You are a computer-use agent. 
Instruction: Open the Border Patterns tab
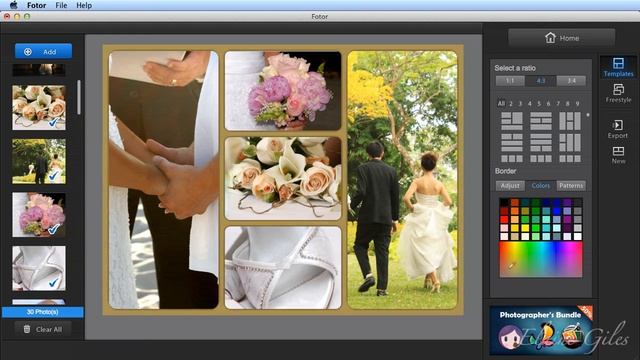571,185
